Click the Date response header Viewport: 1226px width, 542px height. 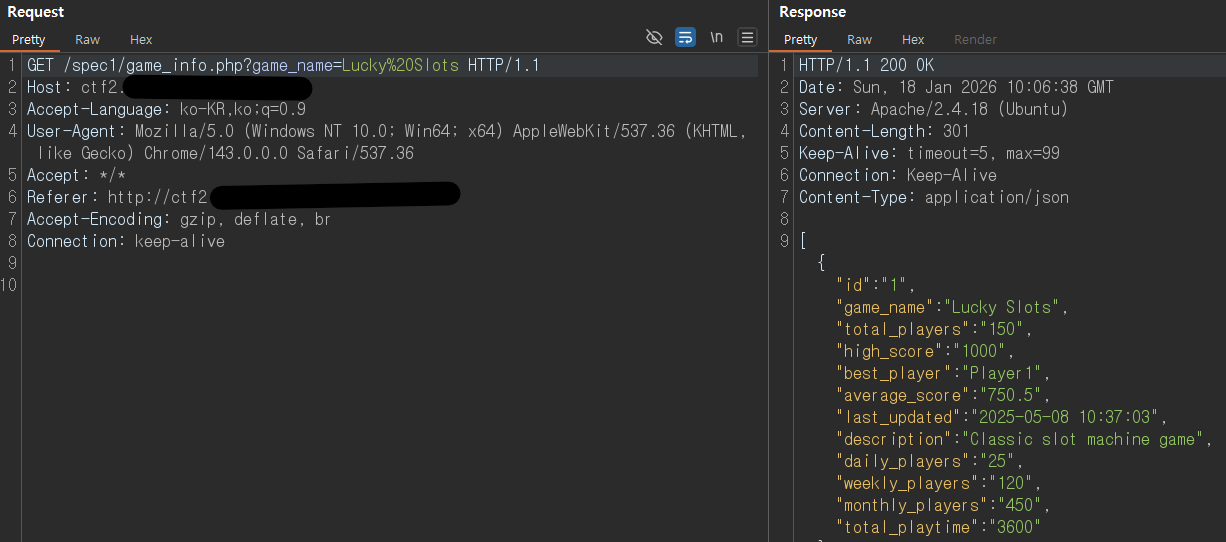(955, 88)
